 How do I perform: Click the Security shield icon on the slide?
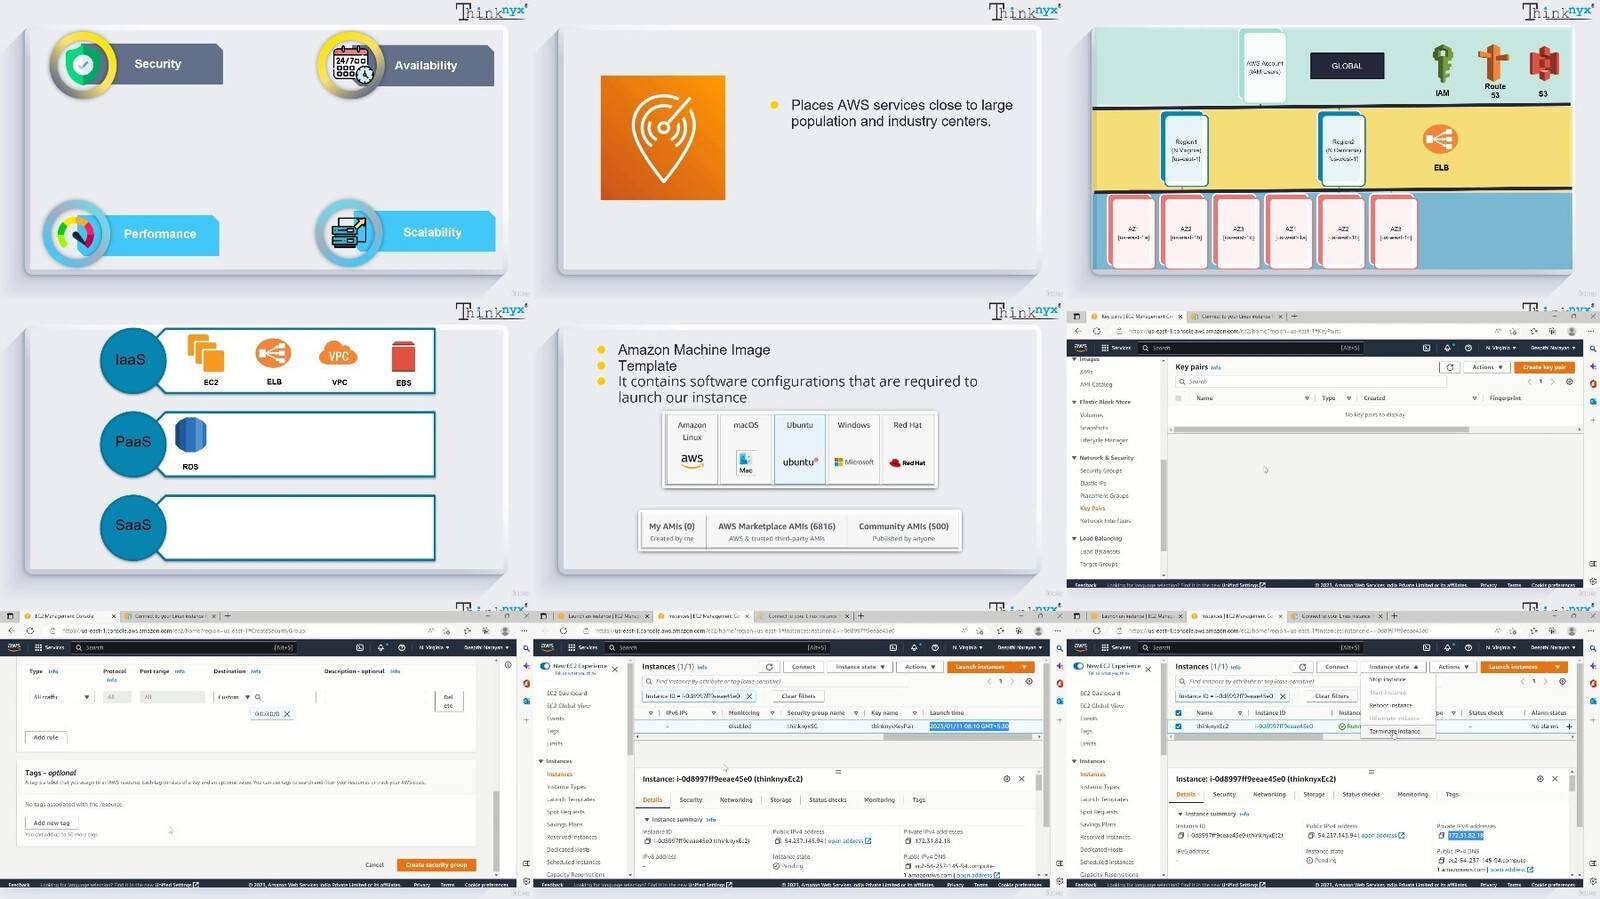tap(82, 65)
